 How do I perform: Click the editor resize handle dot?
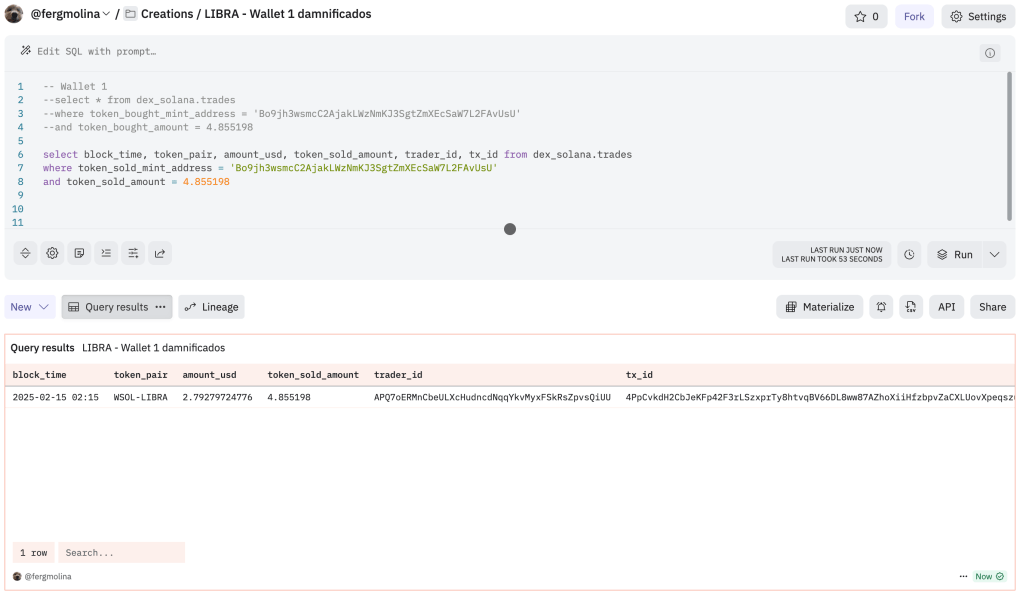510,229
